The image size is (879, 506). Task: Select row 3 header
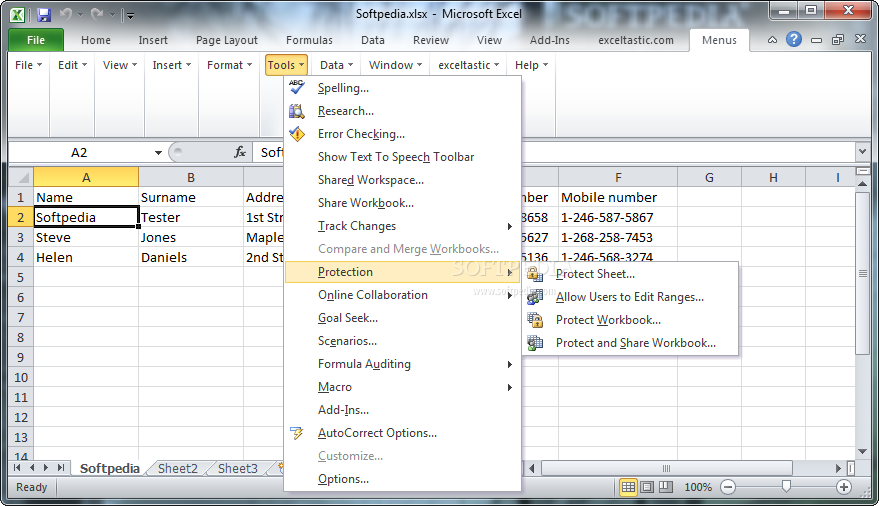point(21,237)
